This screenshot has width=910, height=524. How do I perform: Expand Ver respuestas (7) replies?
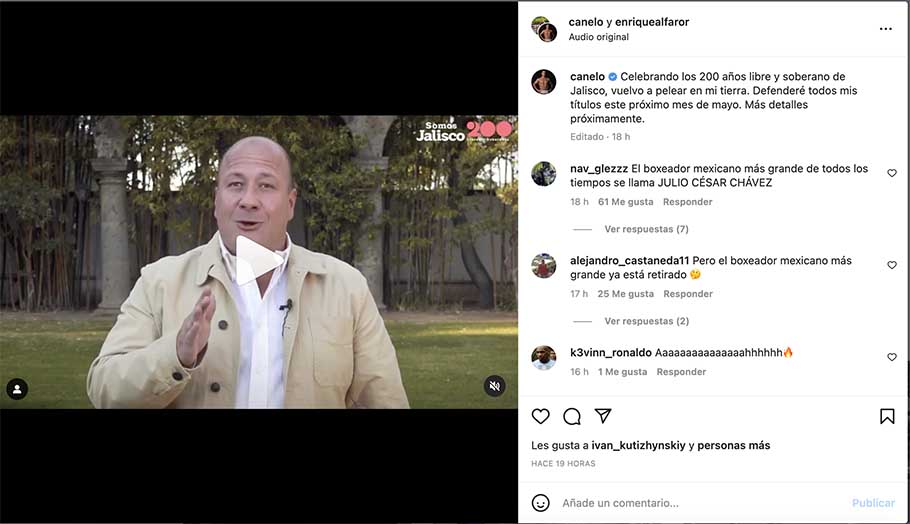647,229
